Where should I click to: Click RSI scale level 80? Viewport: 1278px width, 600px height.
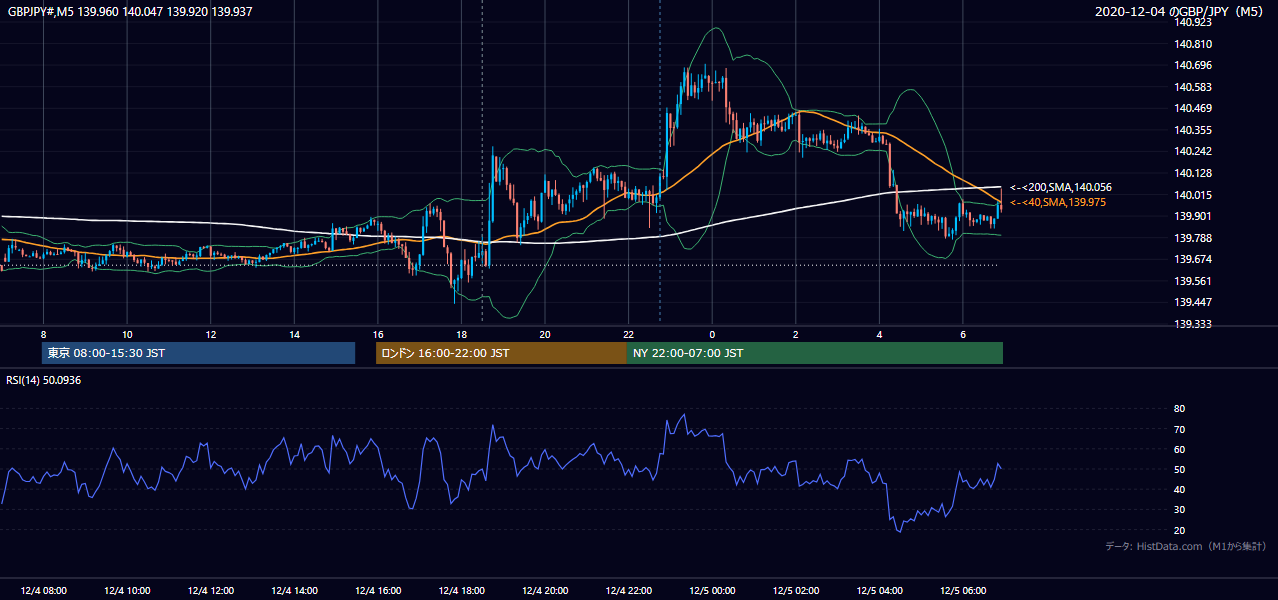pos(1179,409)
